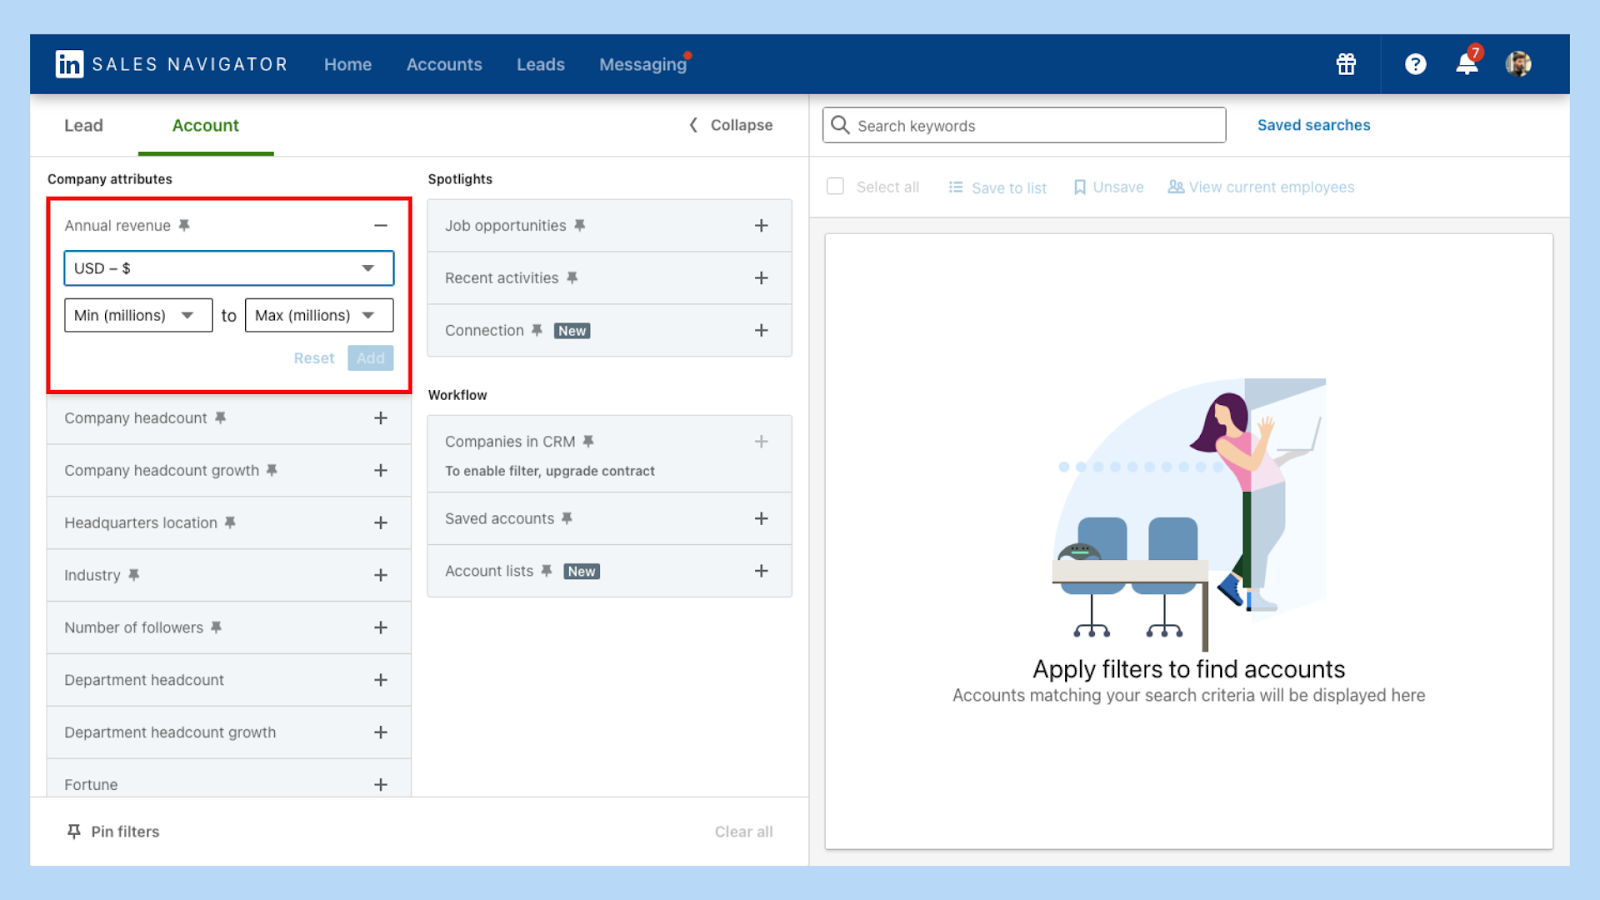
Task: Click the LinkedIn logo icon
Action: click(69, 64)
